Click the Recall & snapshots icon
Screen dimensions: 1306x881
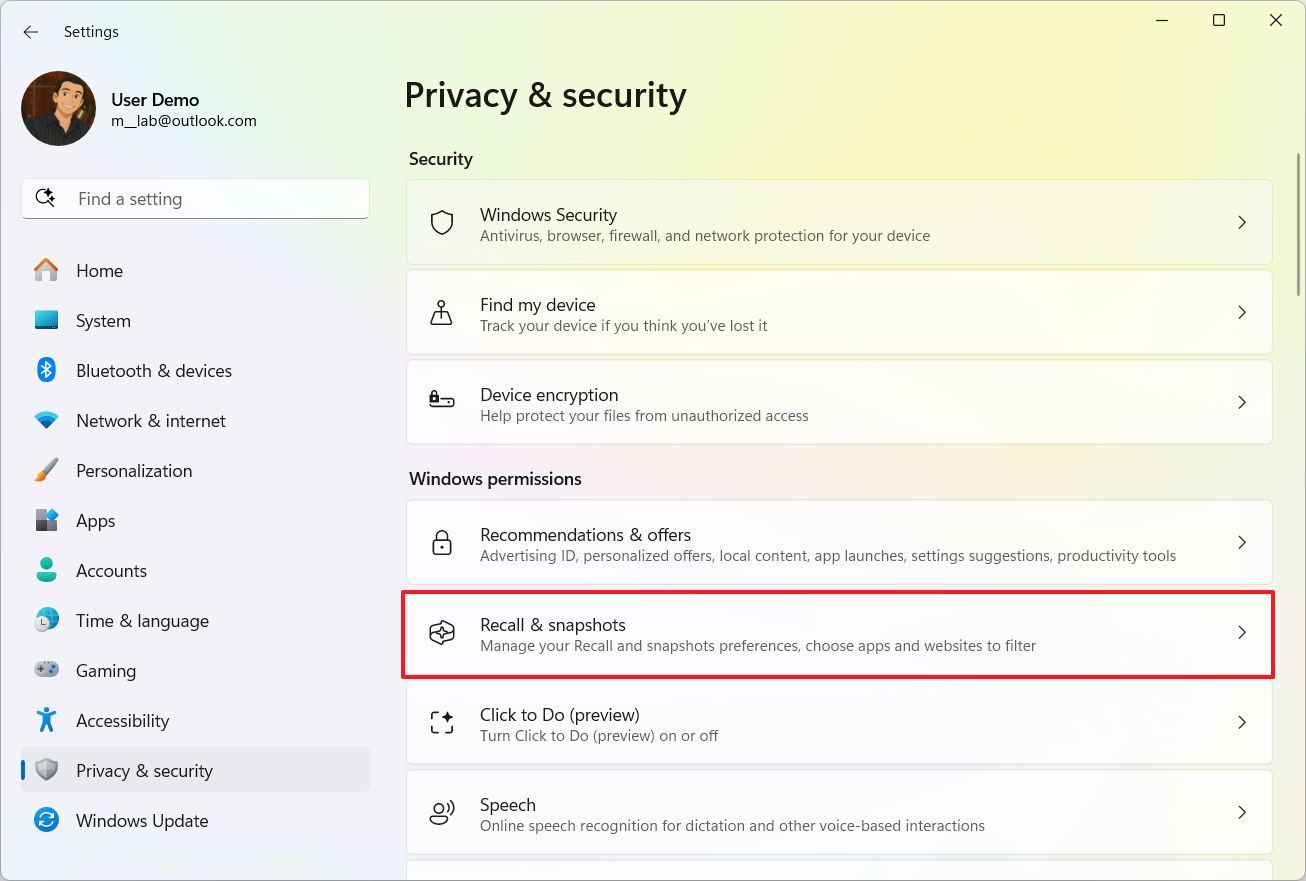(x=442, y=633)
